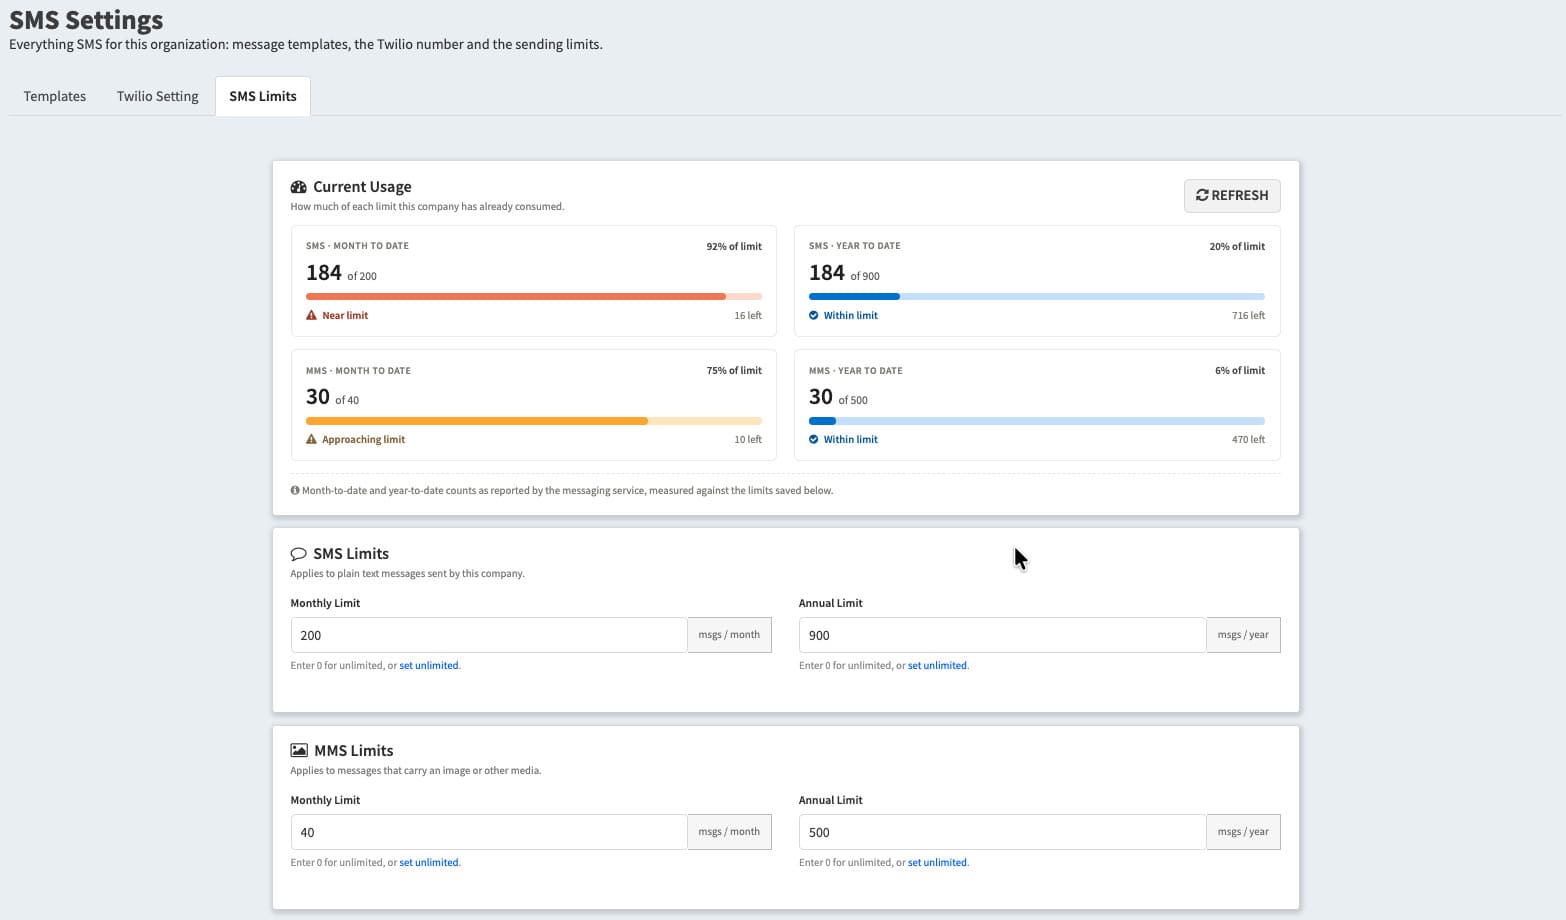Click set unlimited under SMS Annual Limit
The height and width of the screenshot is (920, 1566).
click(937, 665)
